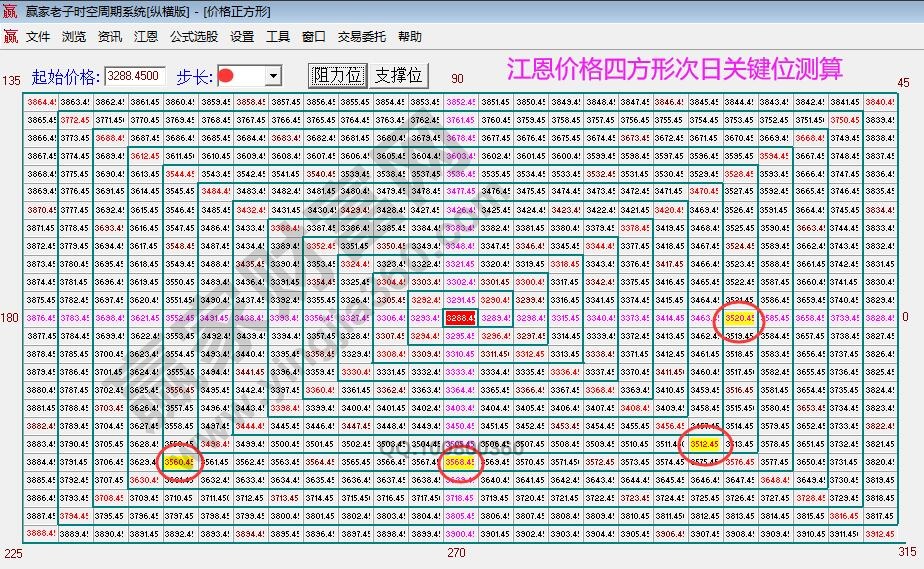Open the 浏览 menu
This screenshot has width=924, height=569.
(x=74, y=37)
